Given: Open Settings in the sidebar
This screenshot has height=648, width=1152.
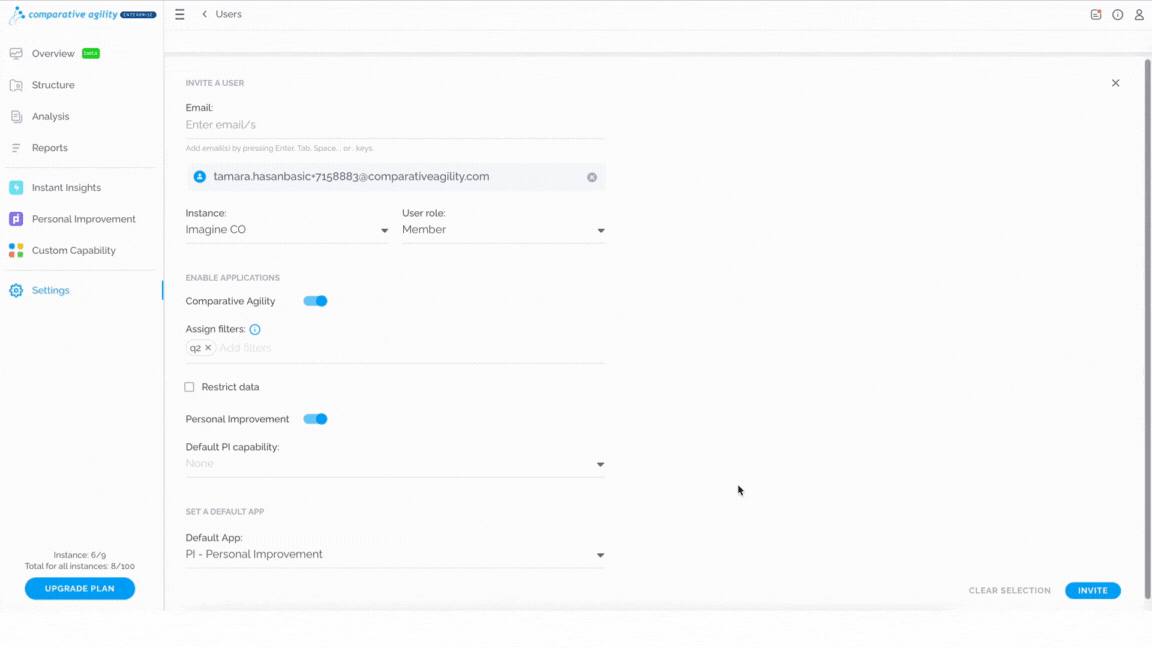Looking at the screenshot, I should pyautogui.click(x=51, y=290).
